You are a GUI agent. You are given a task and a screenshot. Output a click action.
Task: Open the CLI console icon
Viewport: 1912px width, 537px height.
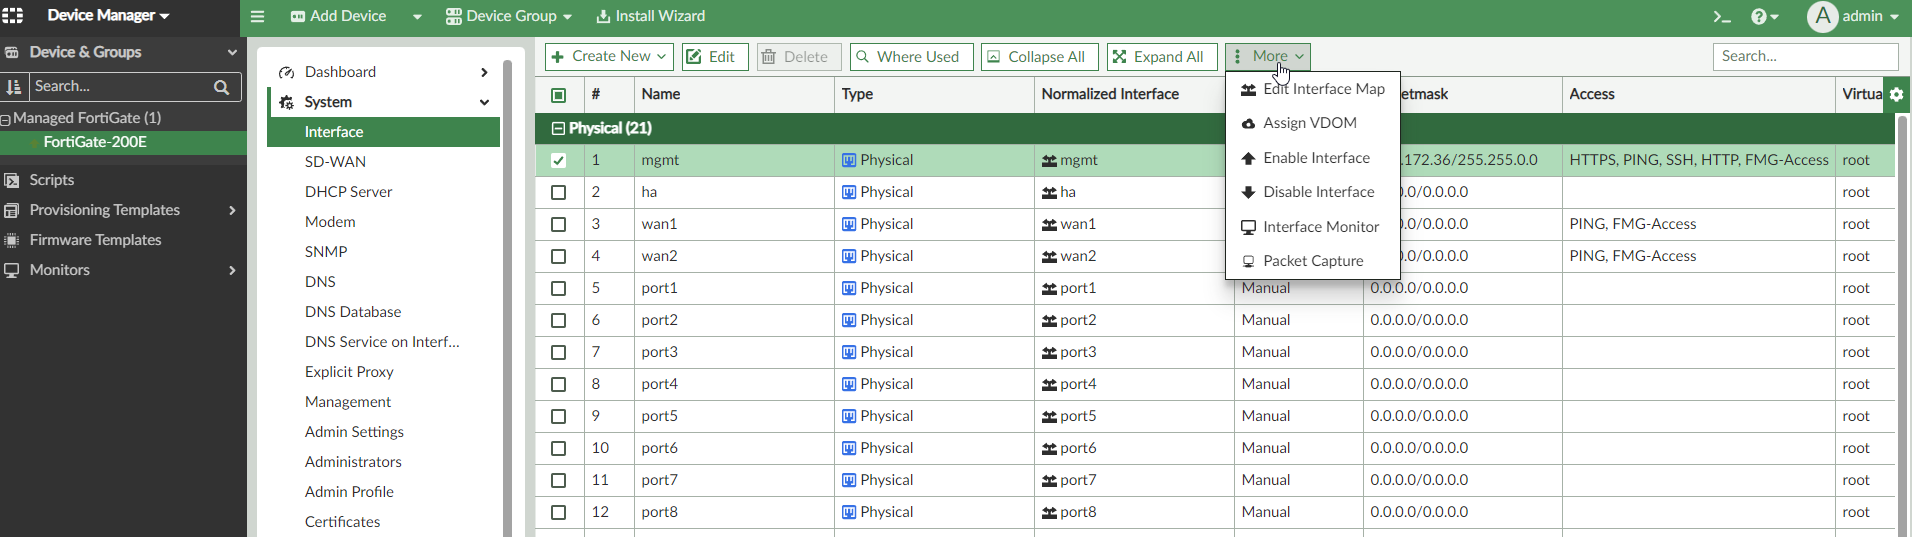[x=1721, y=16]
